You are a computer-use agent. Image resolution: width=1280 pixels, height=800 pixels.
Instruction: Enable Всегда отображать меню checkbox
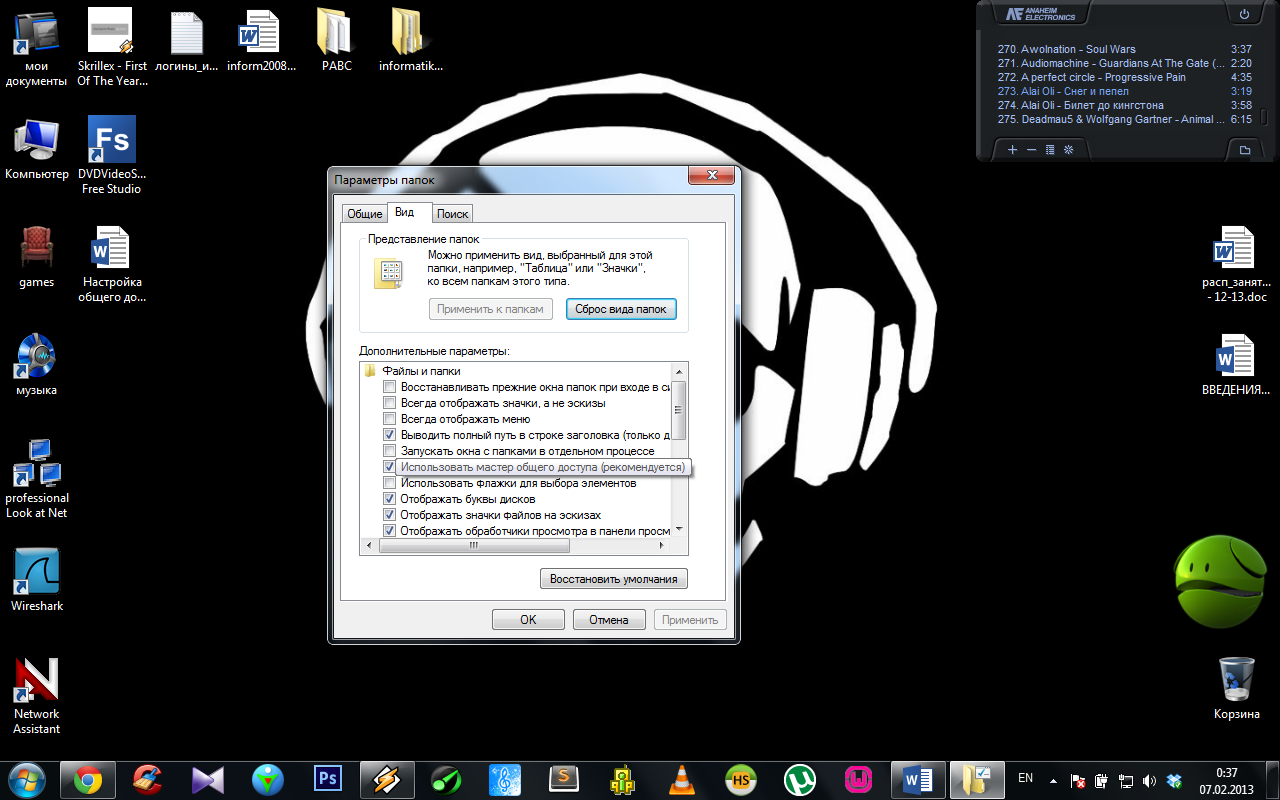tap(390, 419)
